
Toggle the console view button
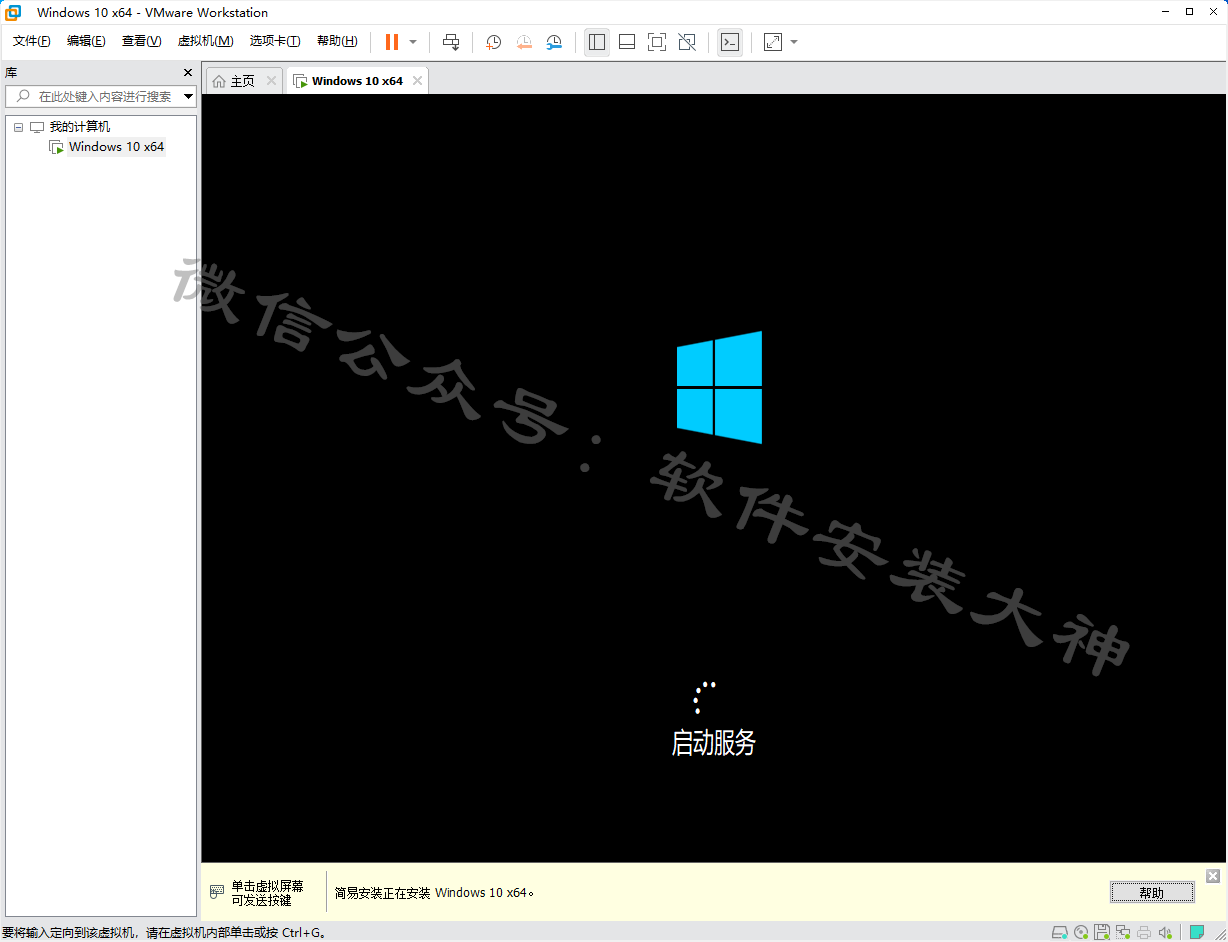[x=730, y=42]
